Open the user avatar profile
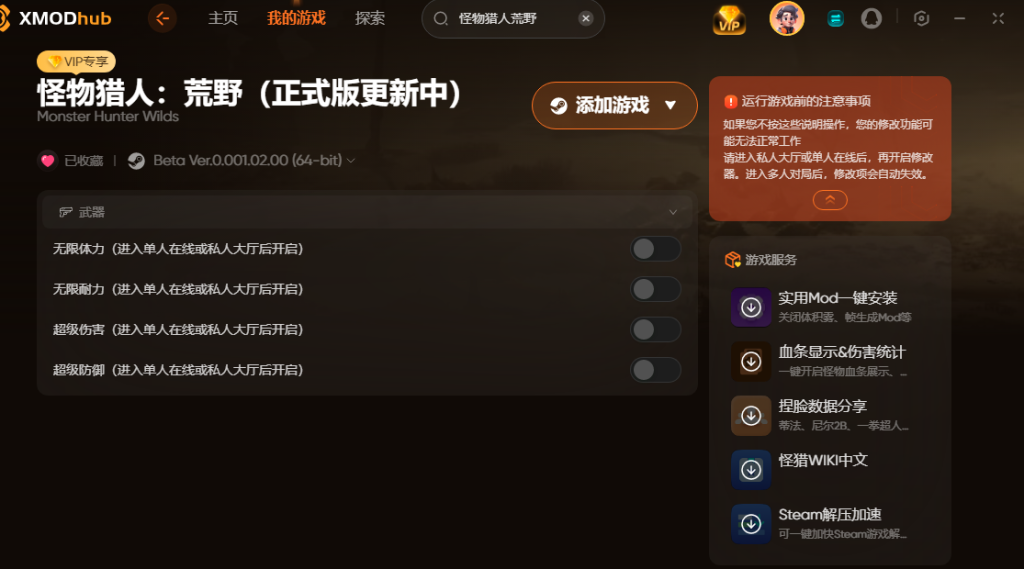1024x569 pixels. pyautogui.click(x=786, y=18)
